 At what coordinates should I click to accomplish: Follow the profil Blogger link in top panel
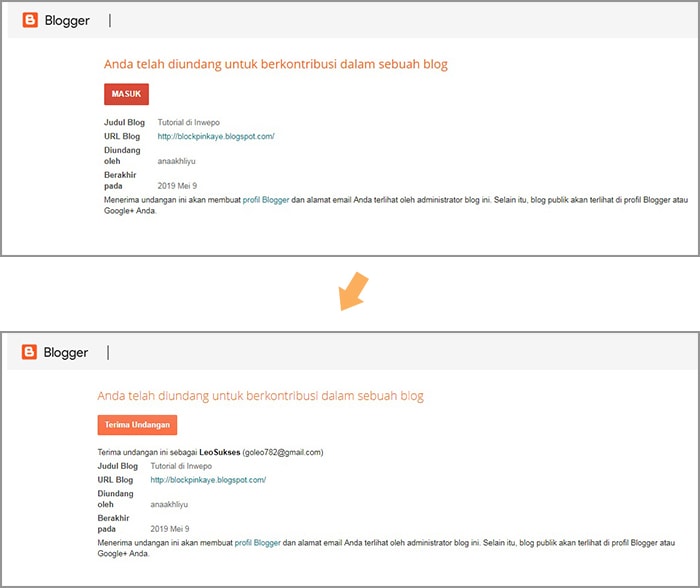(x=266, y=200)
